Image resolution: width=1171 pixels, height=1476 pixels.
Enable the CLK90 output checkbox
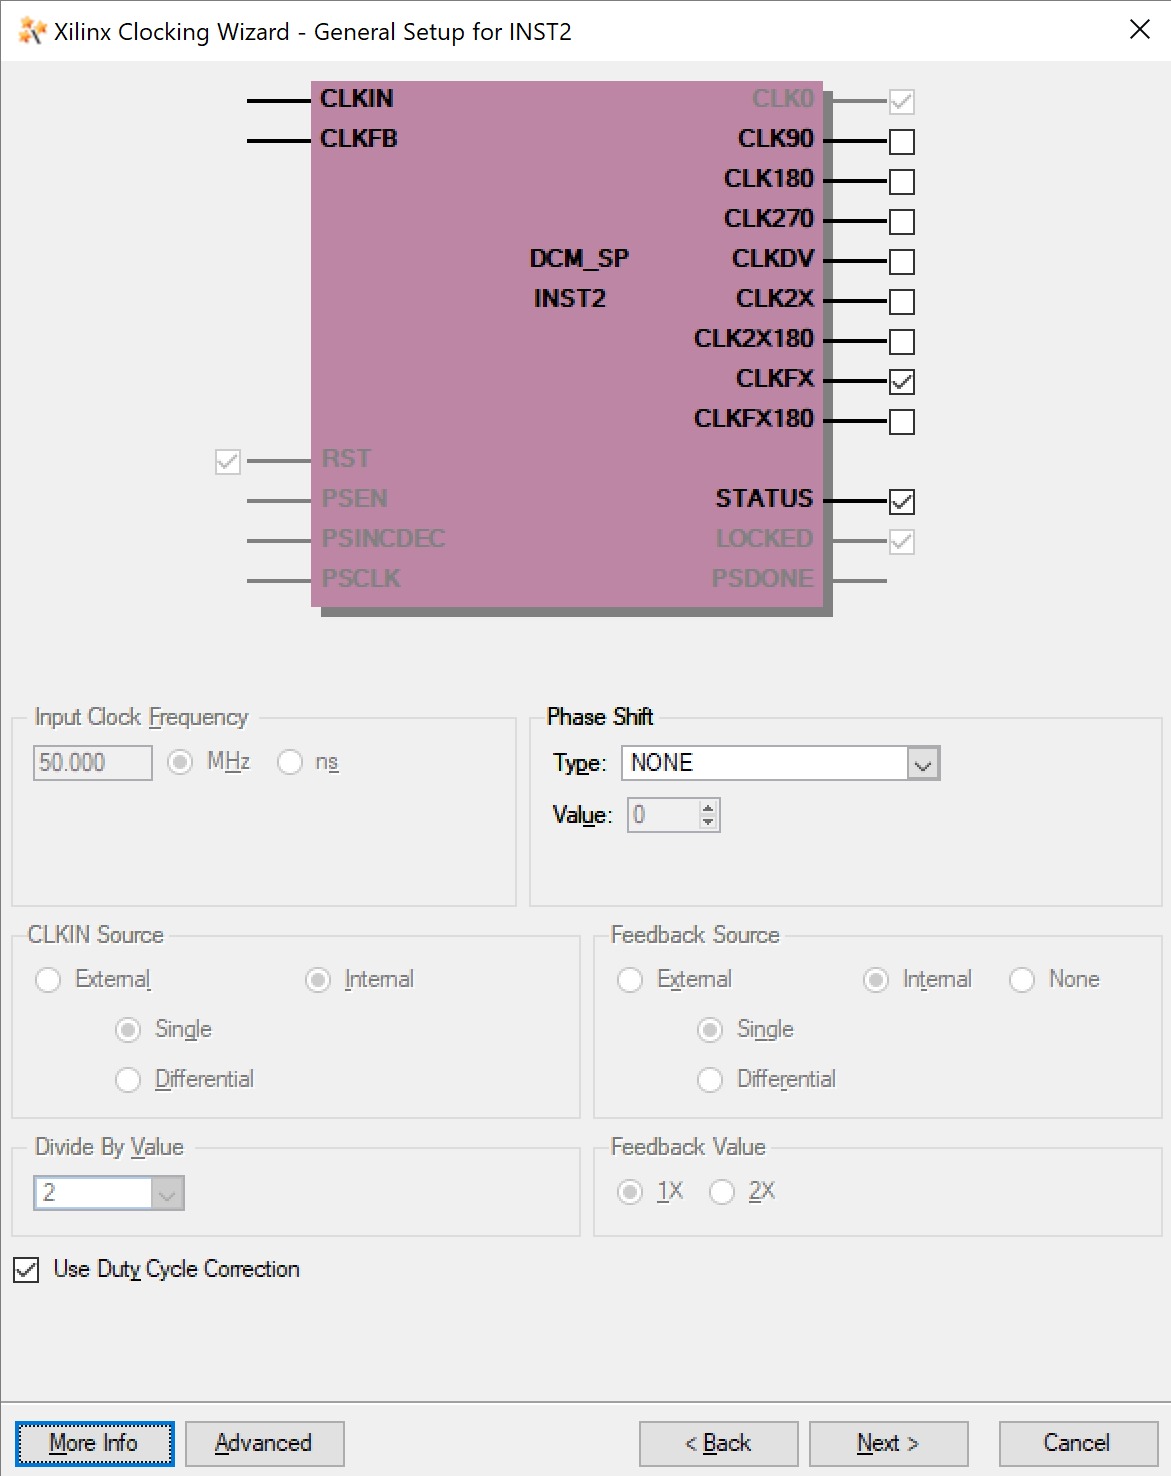(901, 142)
